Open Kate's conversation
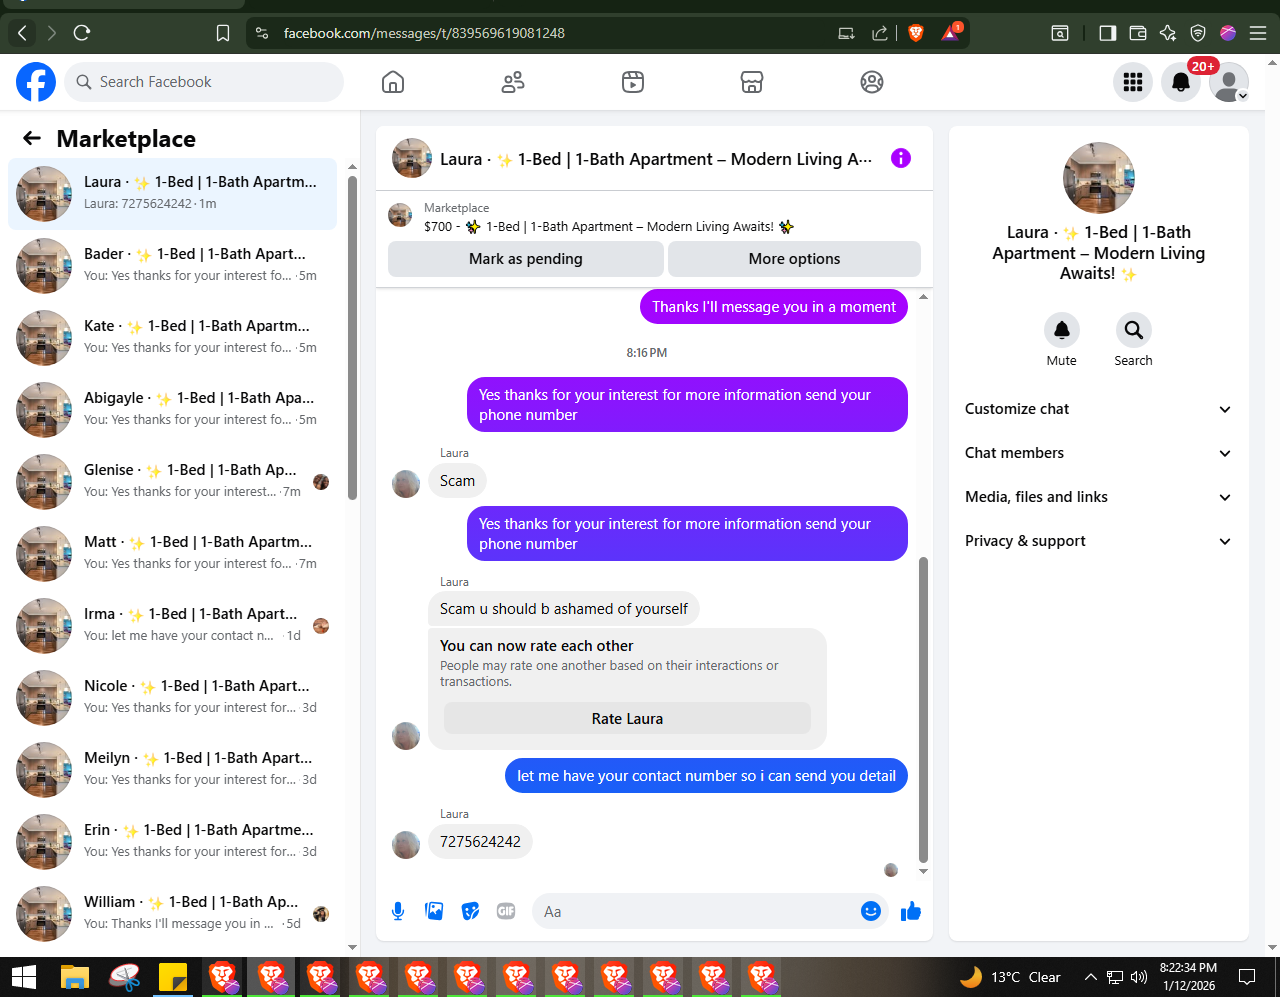This screenshot has height=997, width=1280. [172, 338]
